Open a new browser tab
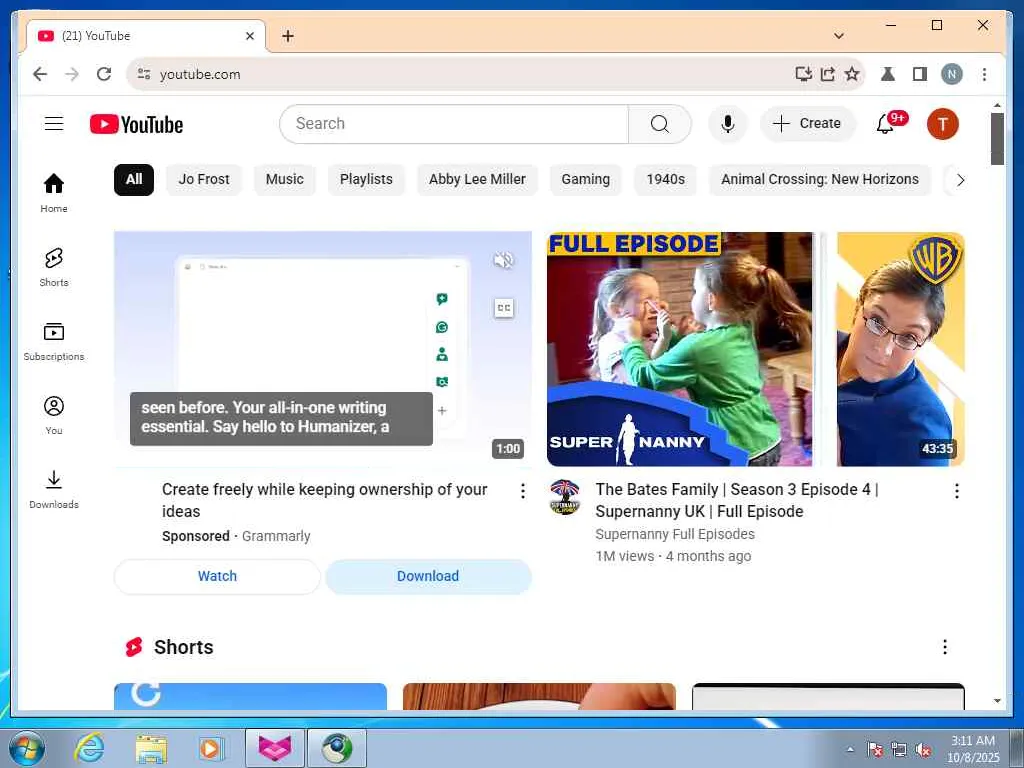 tap(287, 36)
